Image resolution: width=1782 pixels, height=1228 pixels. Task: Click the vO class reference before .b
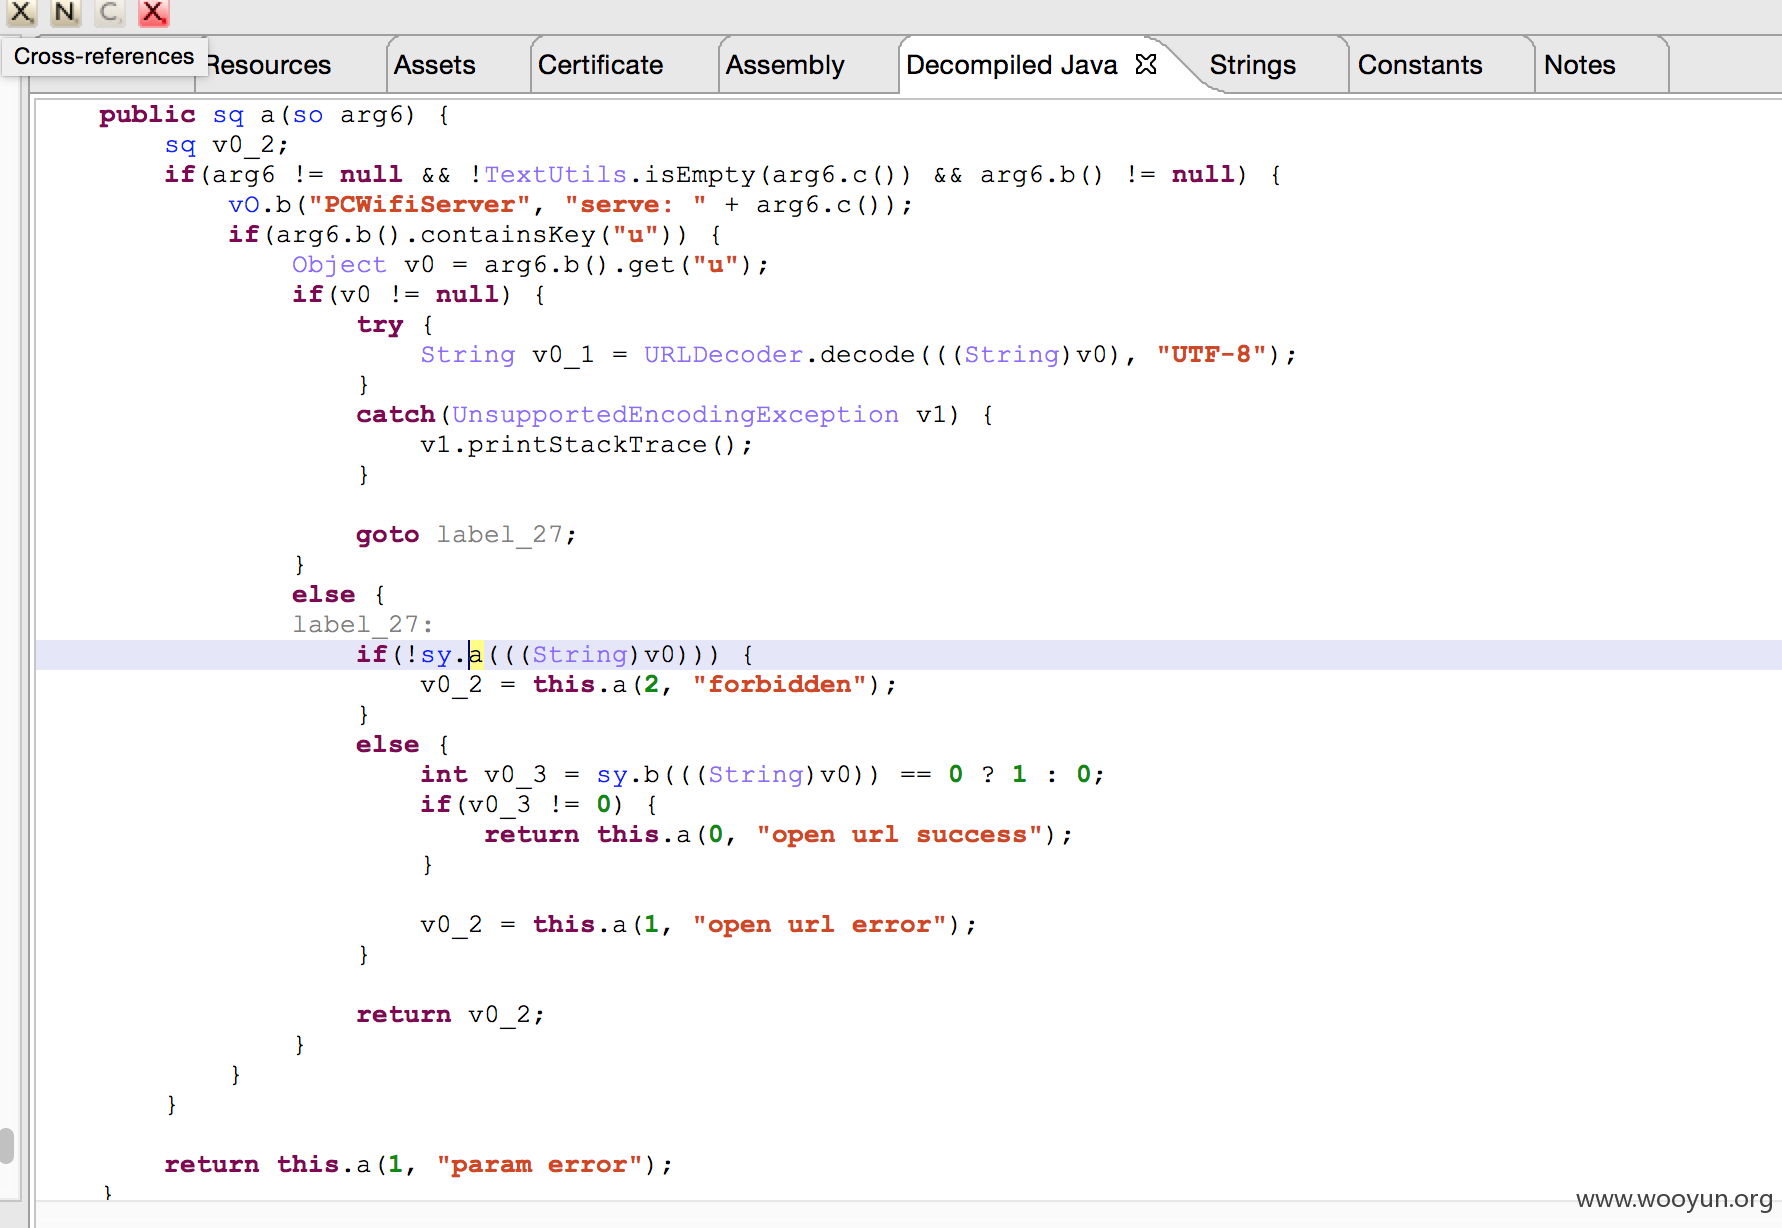(244, 205)
